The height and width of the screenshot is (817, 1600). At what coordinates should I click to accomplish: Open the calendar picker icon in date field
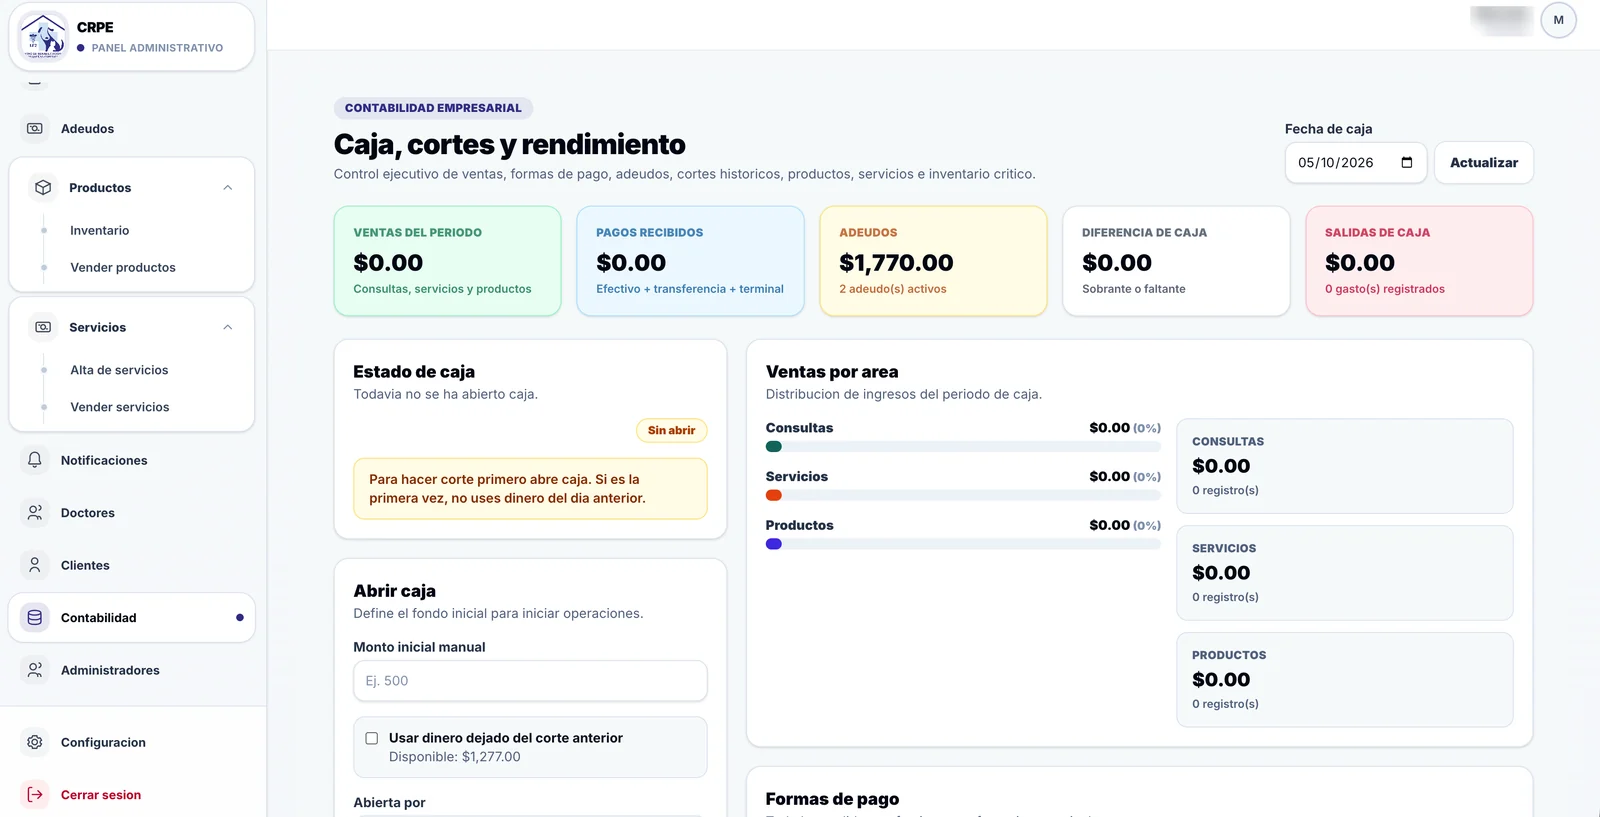tap(1407, 162)
